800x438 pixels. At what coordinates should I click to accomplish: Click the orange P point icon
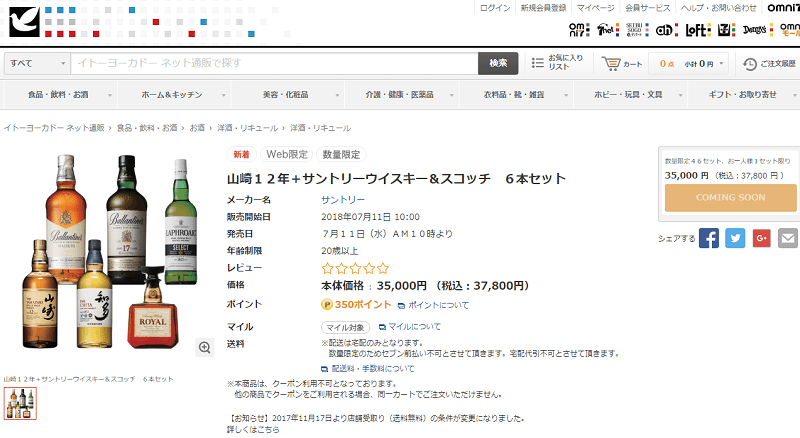point(327,305)
